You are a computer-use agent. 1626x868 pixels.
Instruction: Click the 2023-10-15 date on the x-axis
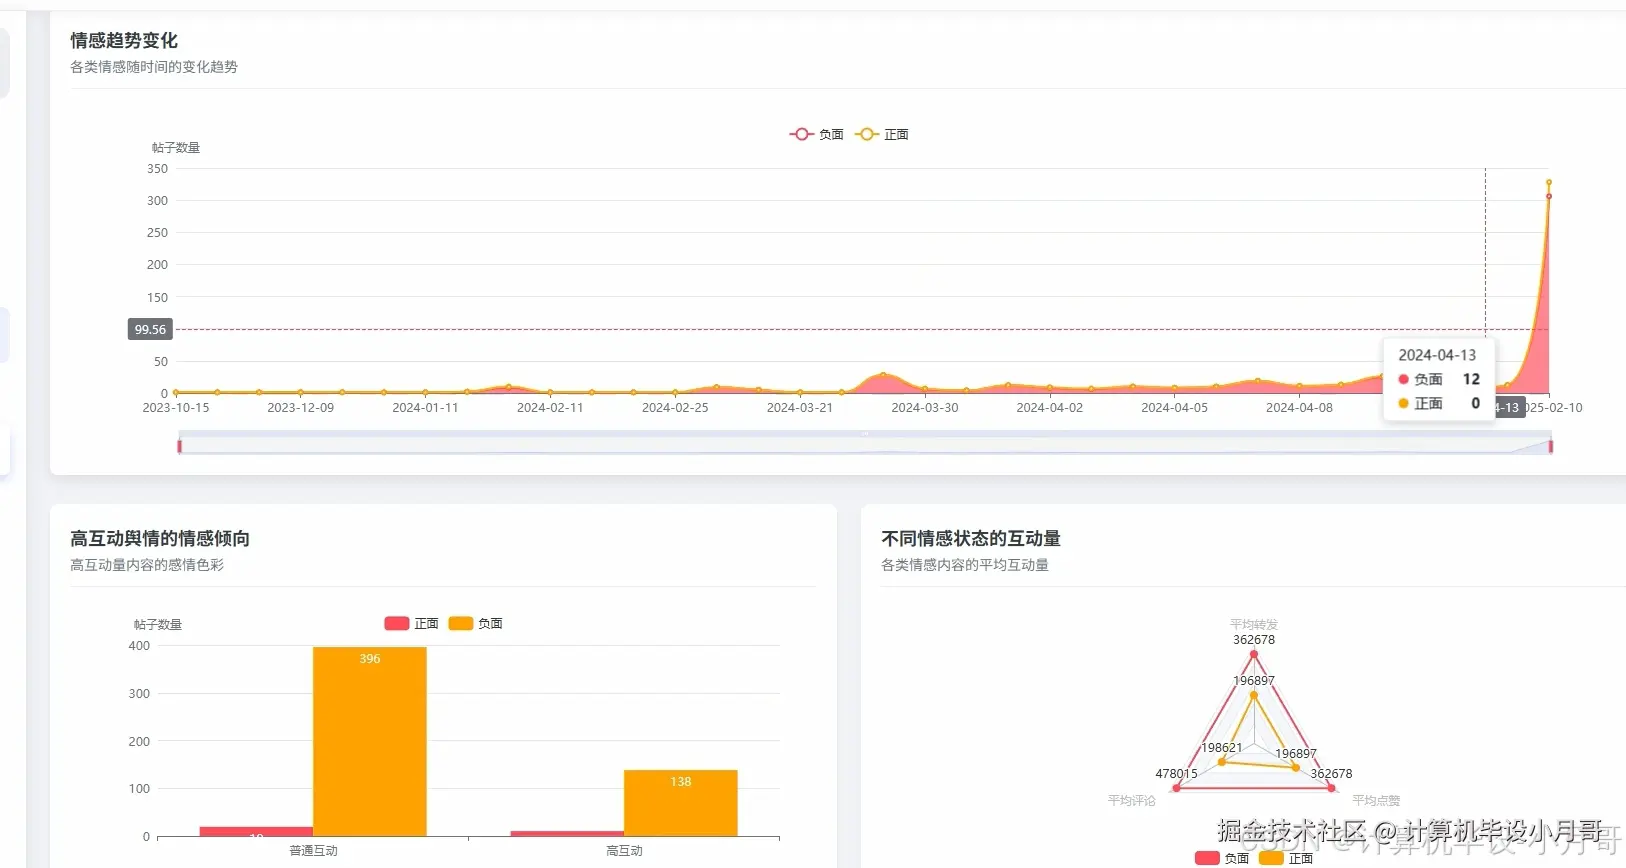click(176, 407)
